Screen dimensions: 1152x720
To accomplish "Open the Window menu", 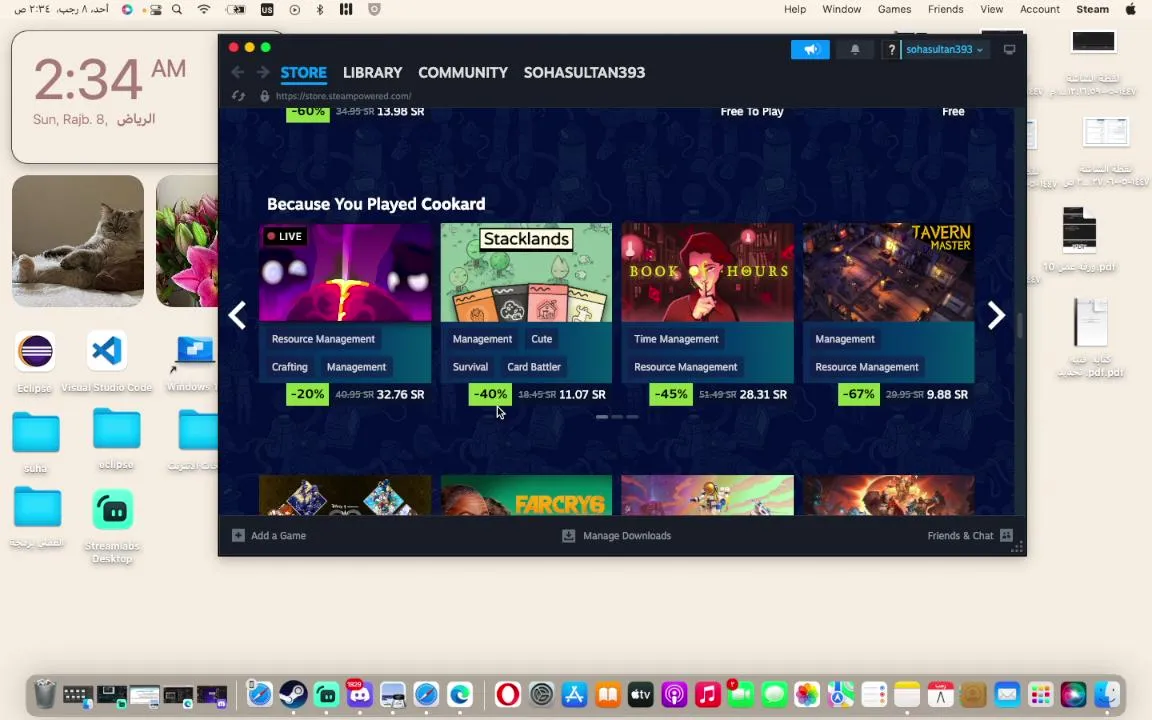I will point(841,10).
